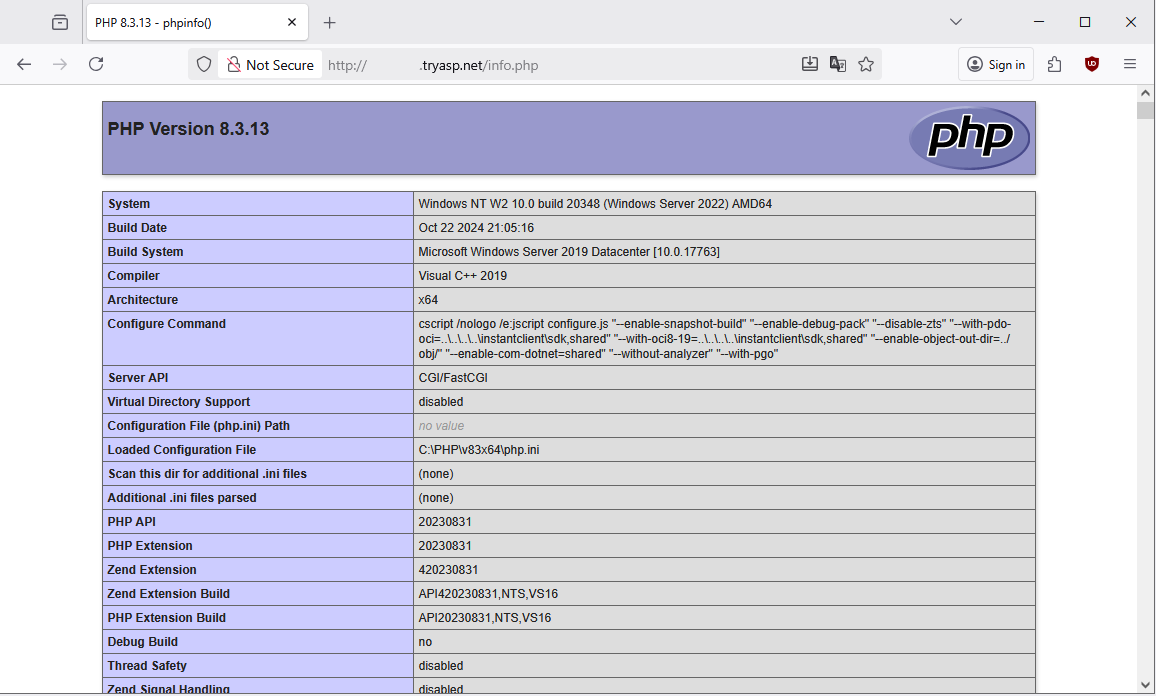The height and width of the screenshot is (696, 1156).
Task: Click the Not Secure lock indicator
Action: 270,65
